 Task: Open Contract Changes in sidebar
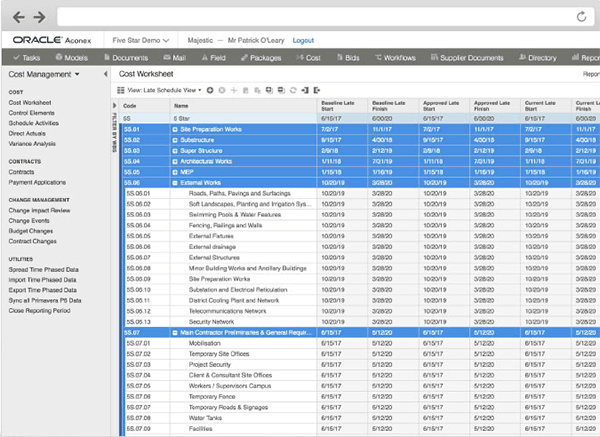33,241
